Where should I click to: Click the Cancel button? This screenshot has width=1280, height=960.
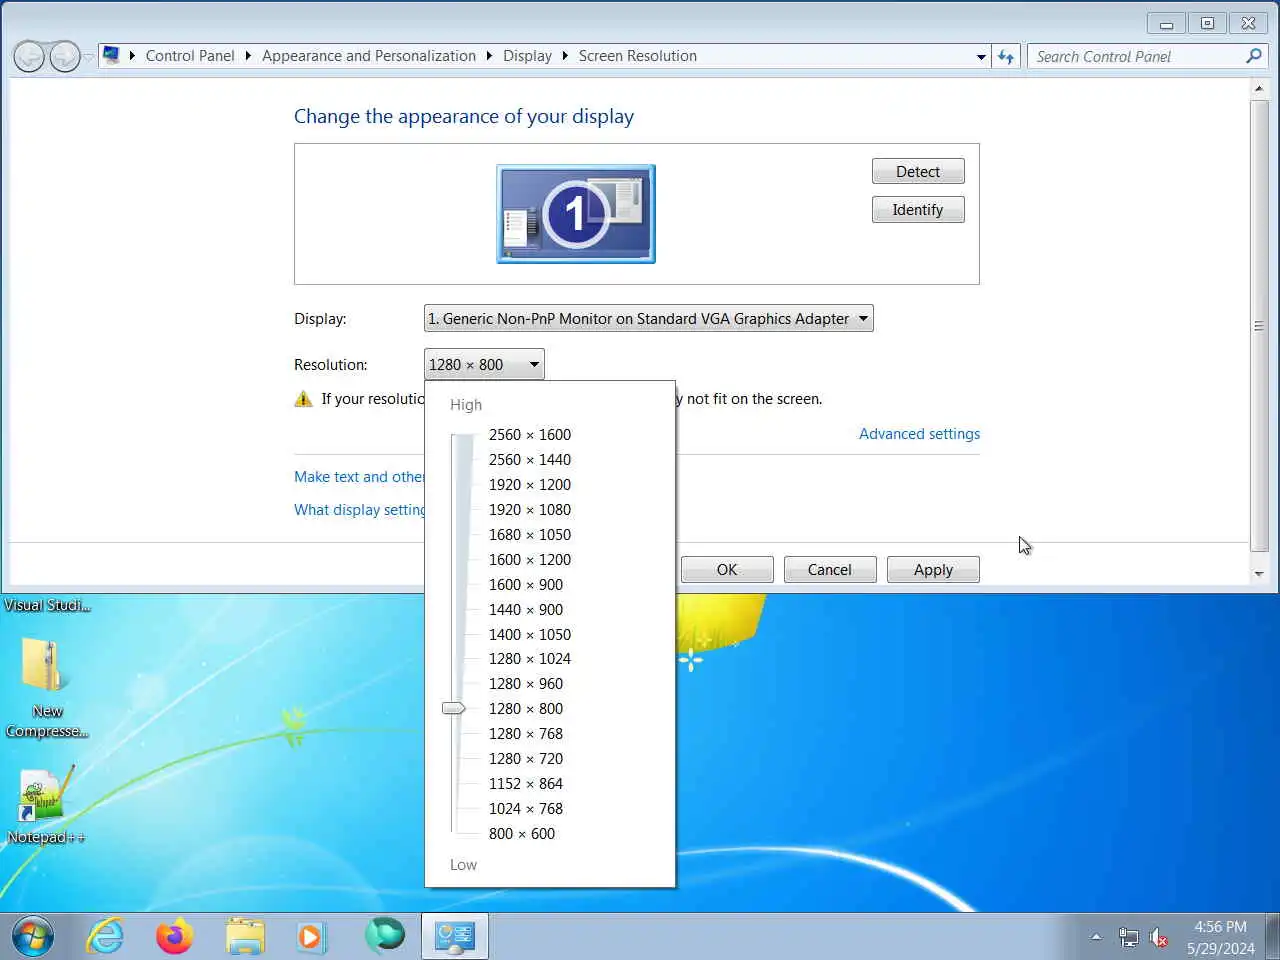(830, 569)
